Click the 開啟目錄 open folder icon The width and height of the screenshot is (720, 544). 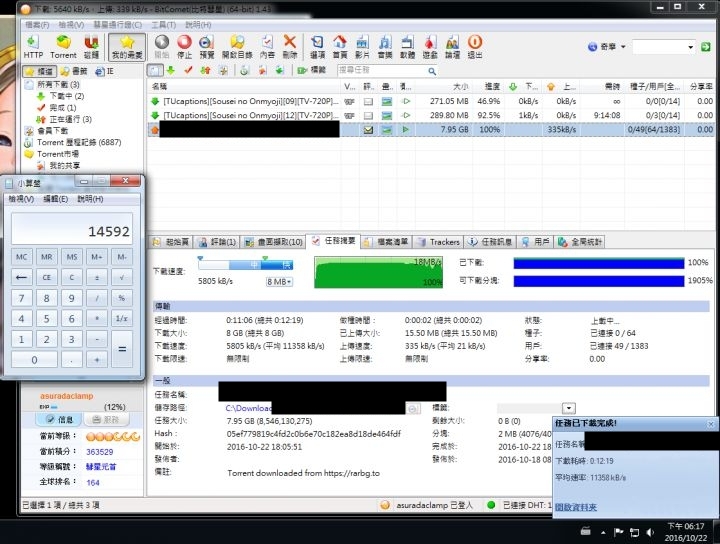click(x=237, y=46)
